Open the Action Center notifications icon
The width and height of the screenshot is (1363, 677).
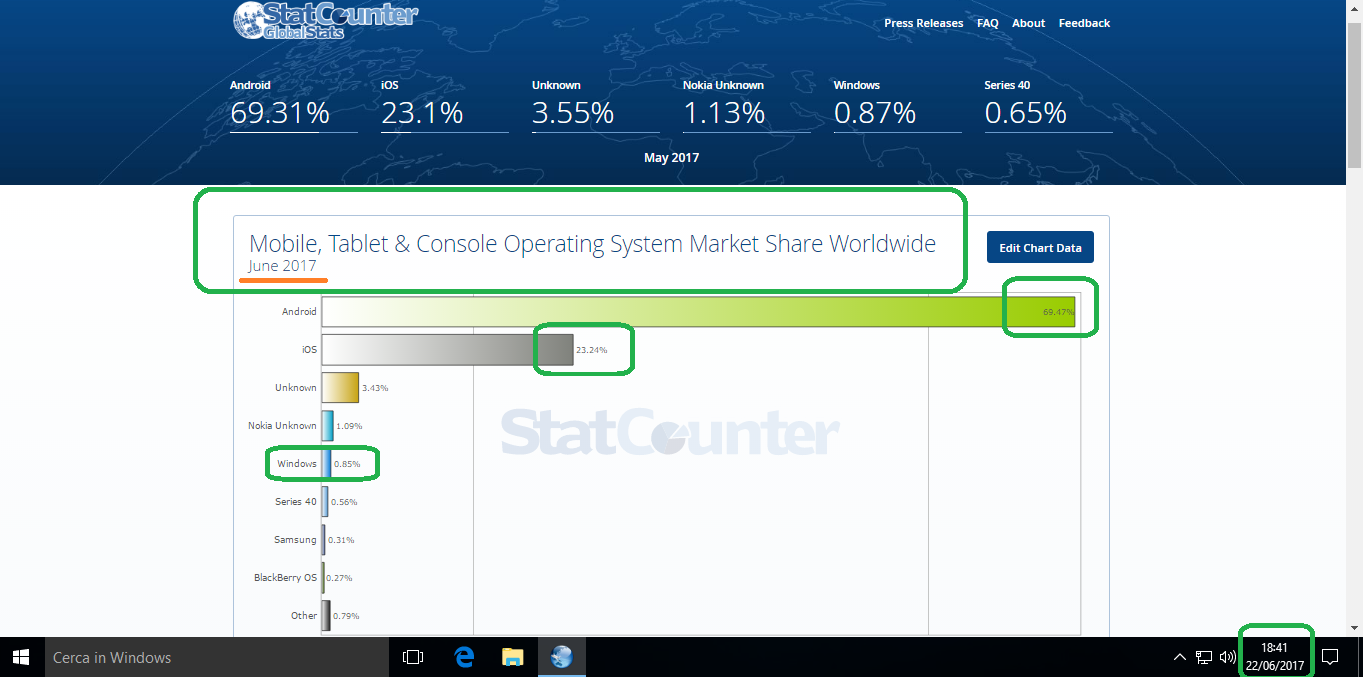pyautogui.click(x=1330, y=657)
